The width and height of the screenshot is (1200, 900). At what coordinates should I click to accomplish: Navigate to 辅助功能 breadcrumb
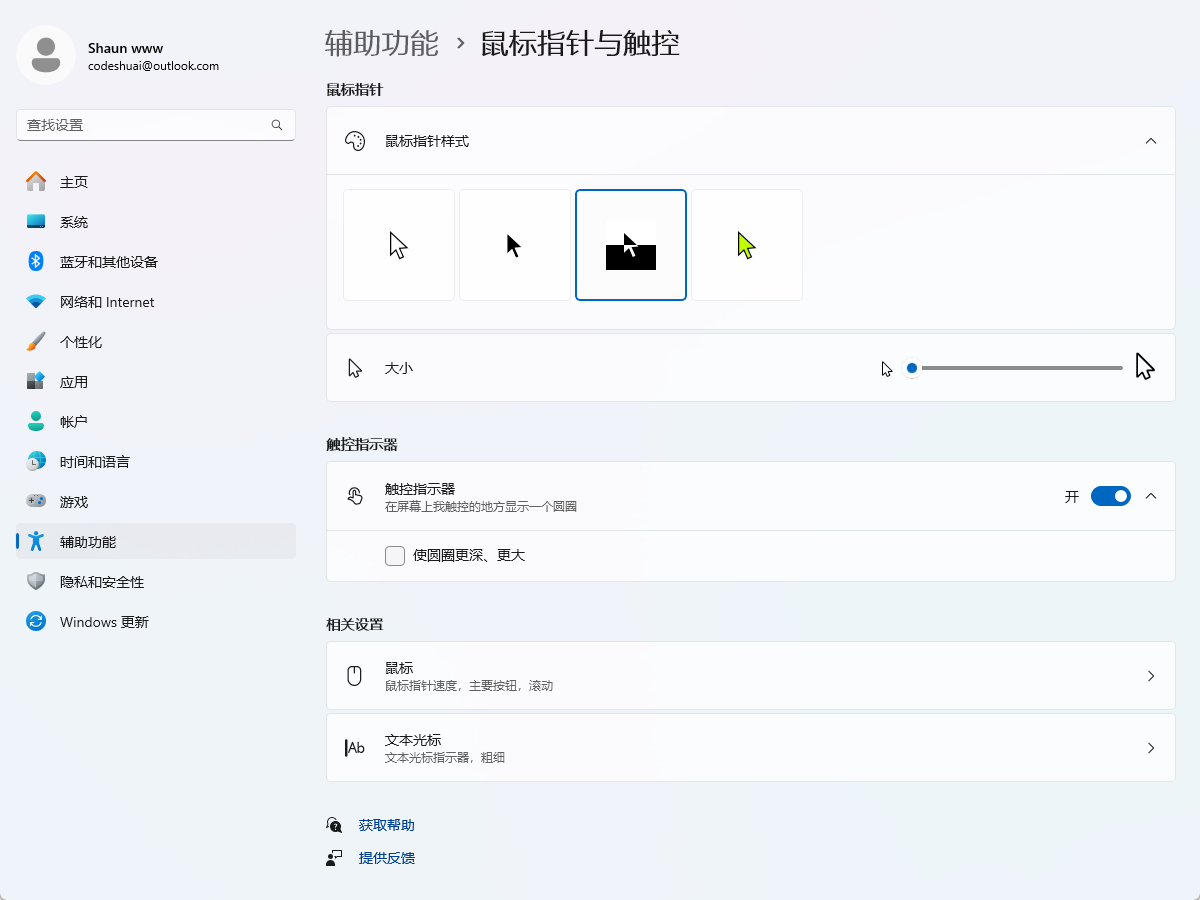(x=381, y=44)
